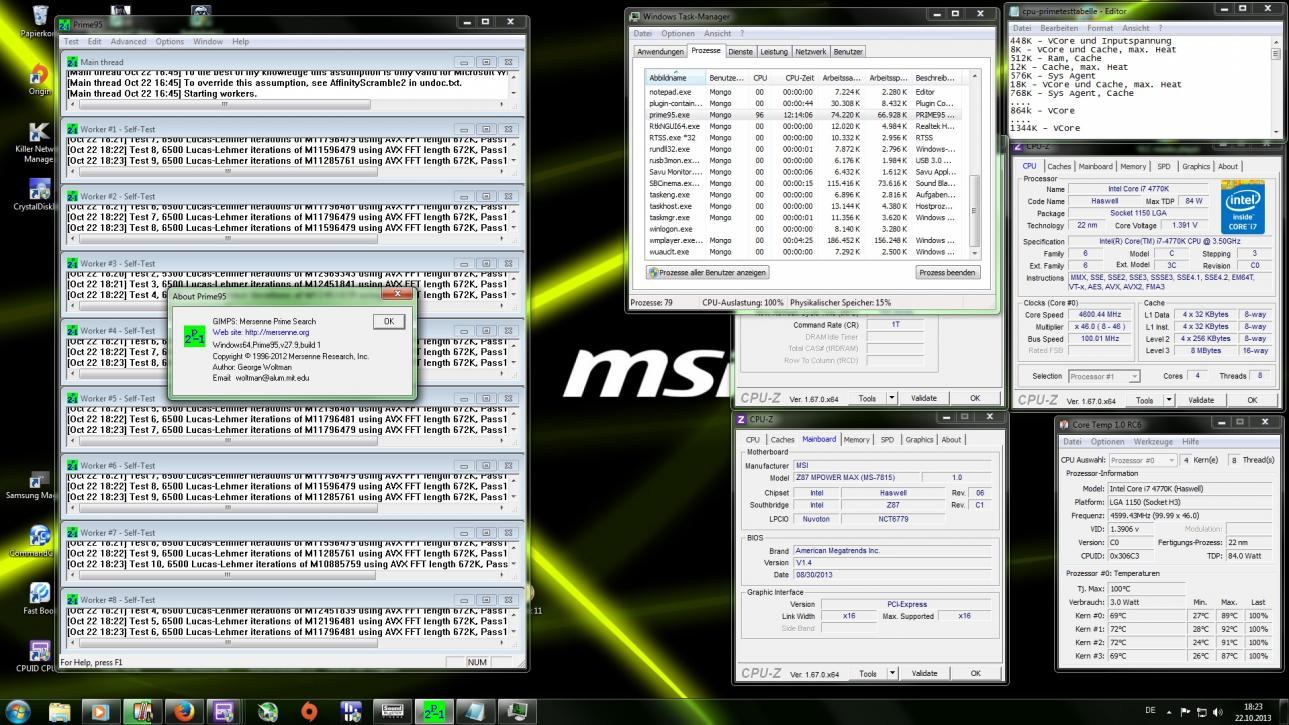The height and width of the screenshot is (725, 1289).
Task: Open Windows Explorer from the taskbar
Action: [60, 711]
